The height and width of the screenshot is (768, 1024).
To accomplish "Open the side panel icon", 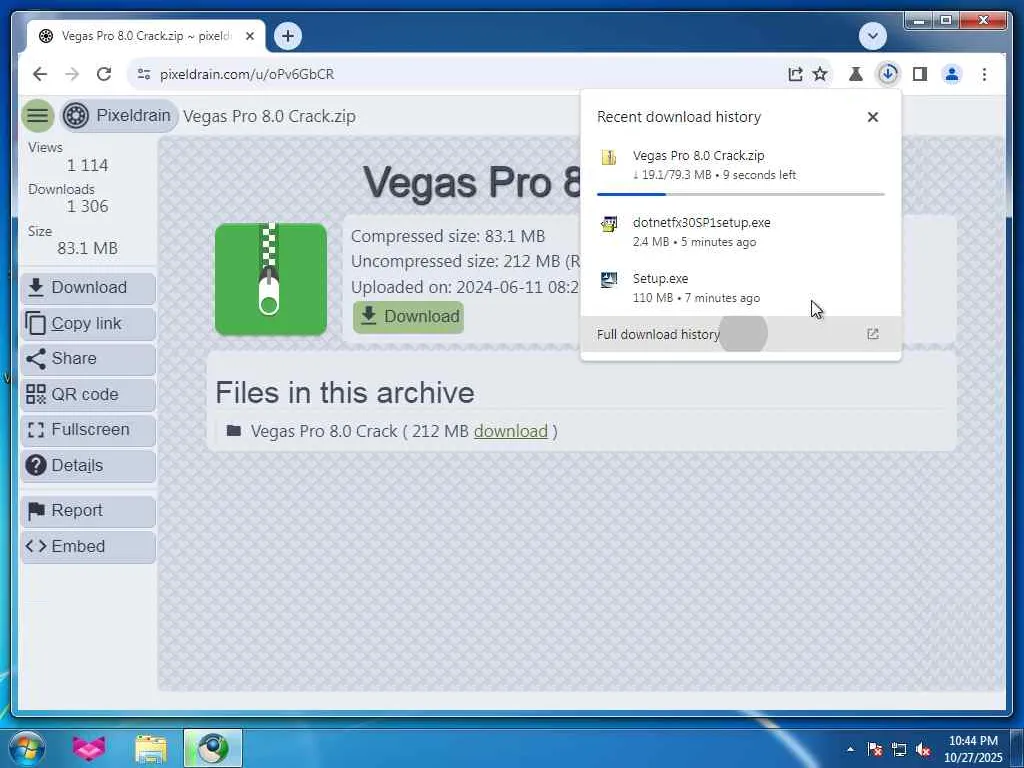I will point(920,74).
